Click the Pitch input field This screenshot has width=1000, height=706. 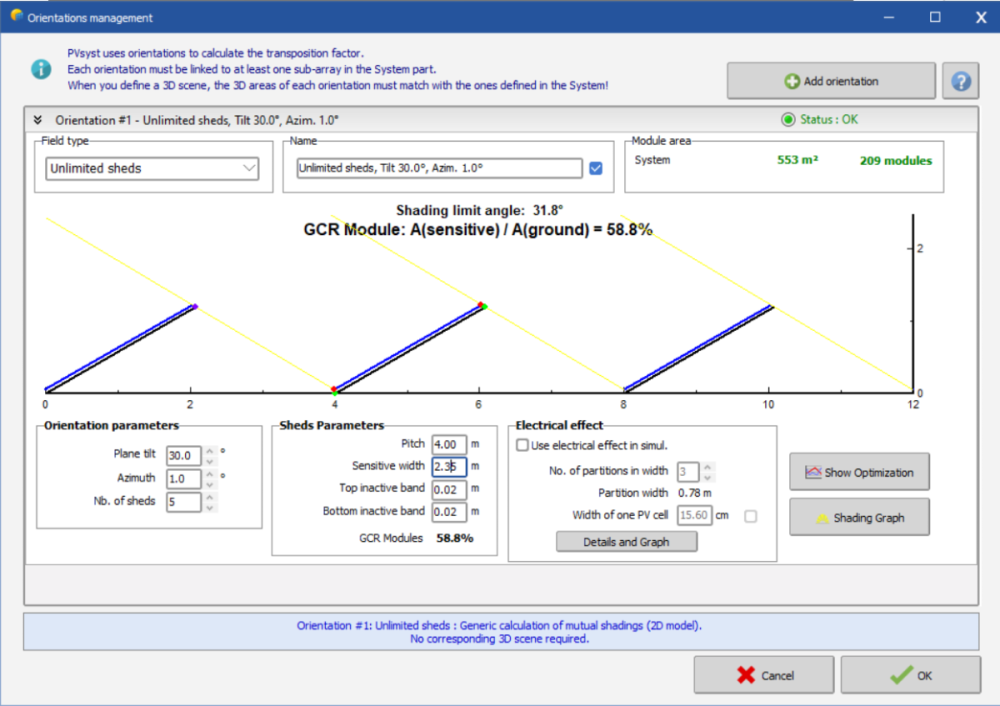(x=449, y=444)
